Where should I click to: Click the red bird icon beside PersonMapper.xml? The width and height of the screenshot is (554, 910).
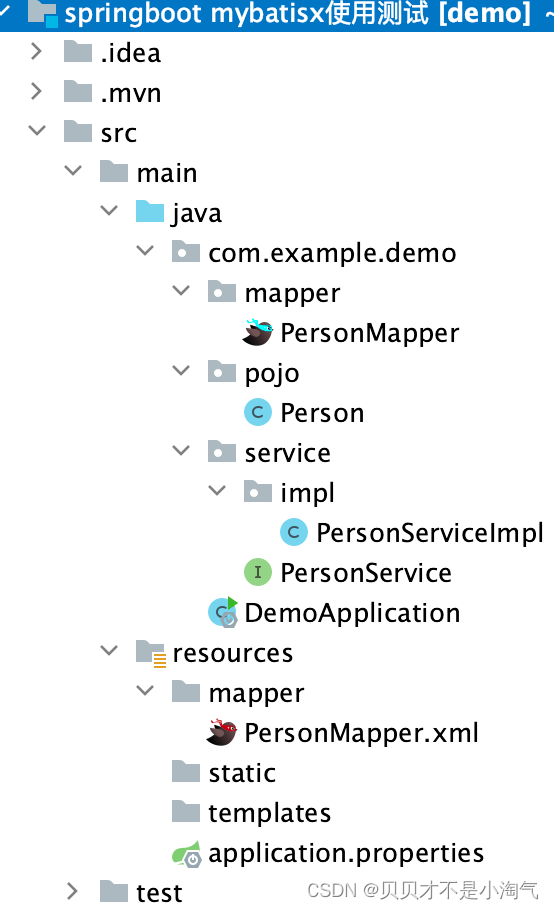pos(222,732)
